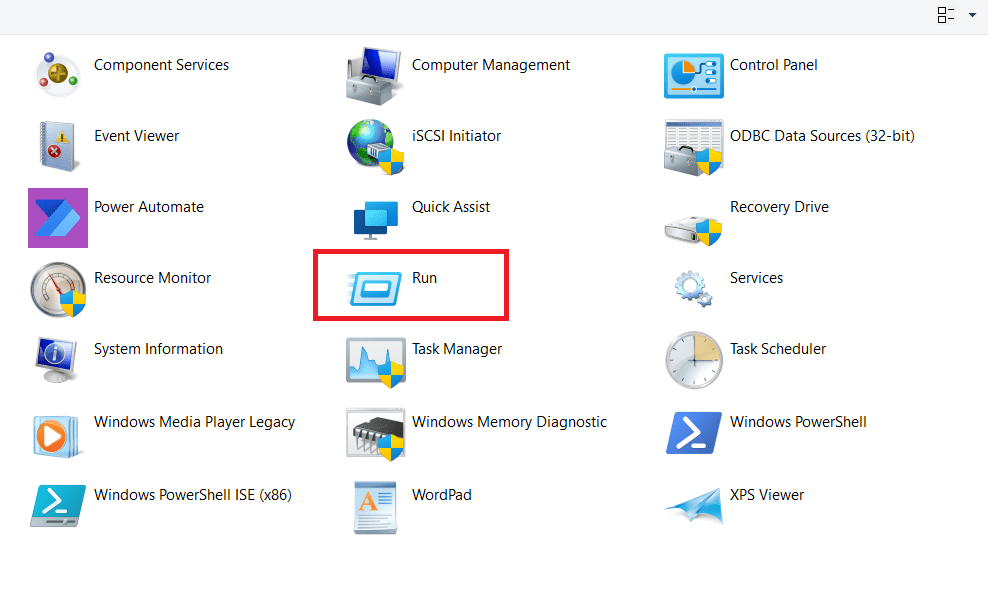The height and width of the screenshot is (610, 988).
Task: Select the Event Viewer label
Action: 137,136
